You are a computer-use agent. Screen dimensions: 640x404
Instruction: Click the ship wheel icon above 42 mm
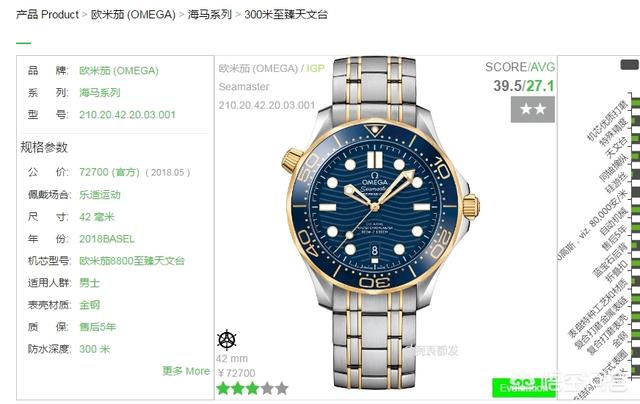pyautogui.click(x=227, y=340)
